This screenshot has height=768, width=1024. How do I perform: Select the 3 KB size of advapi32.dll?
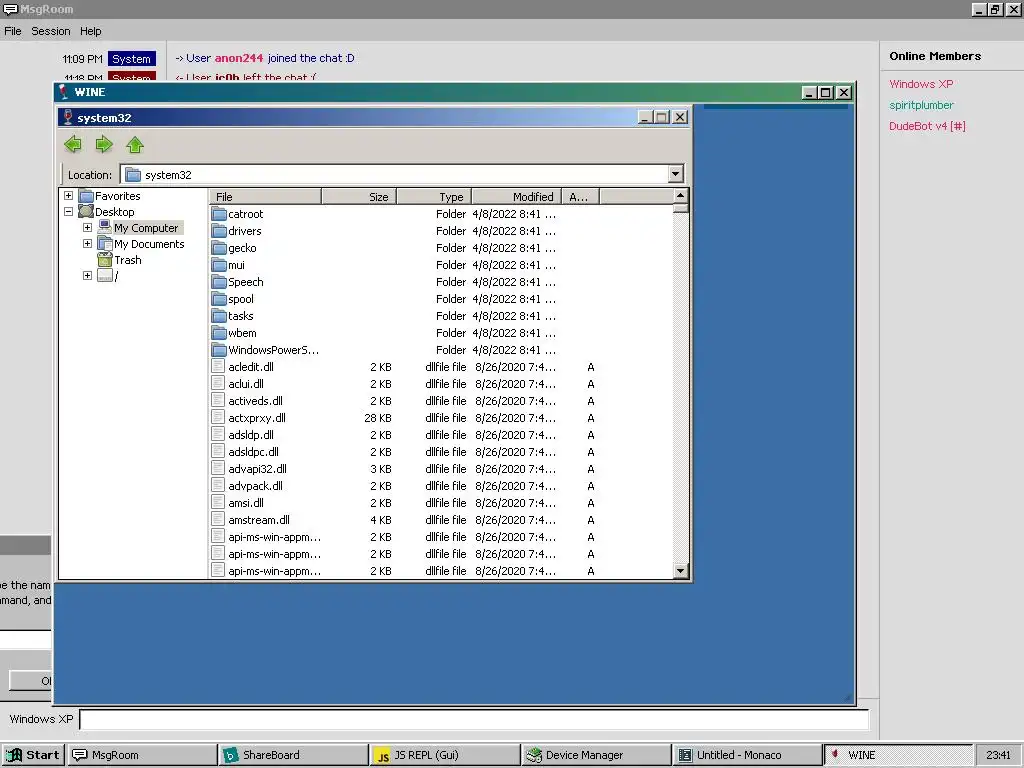(381, 468)
